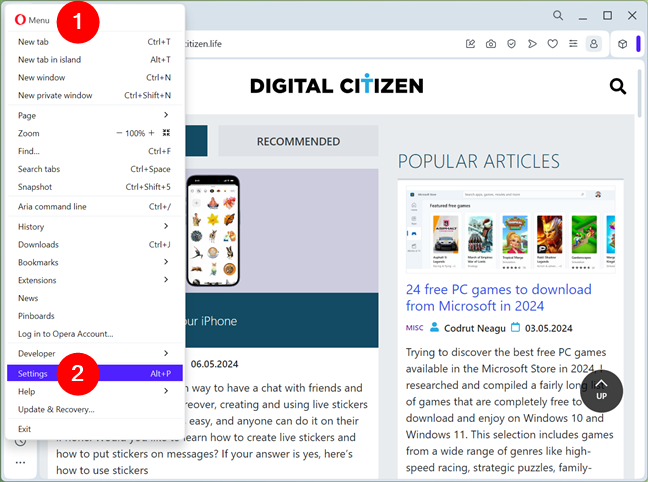Click the Digital Citizen site search icon
This screenshot has width=648, height=482.
click(618, 86)
